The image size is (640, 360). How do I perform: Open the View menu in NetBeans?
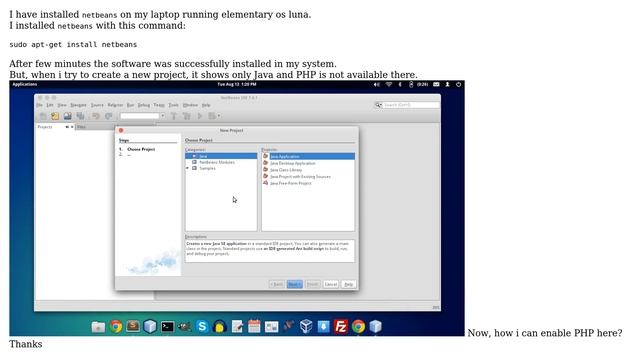[x=62, y=105]
